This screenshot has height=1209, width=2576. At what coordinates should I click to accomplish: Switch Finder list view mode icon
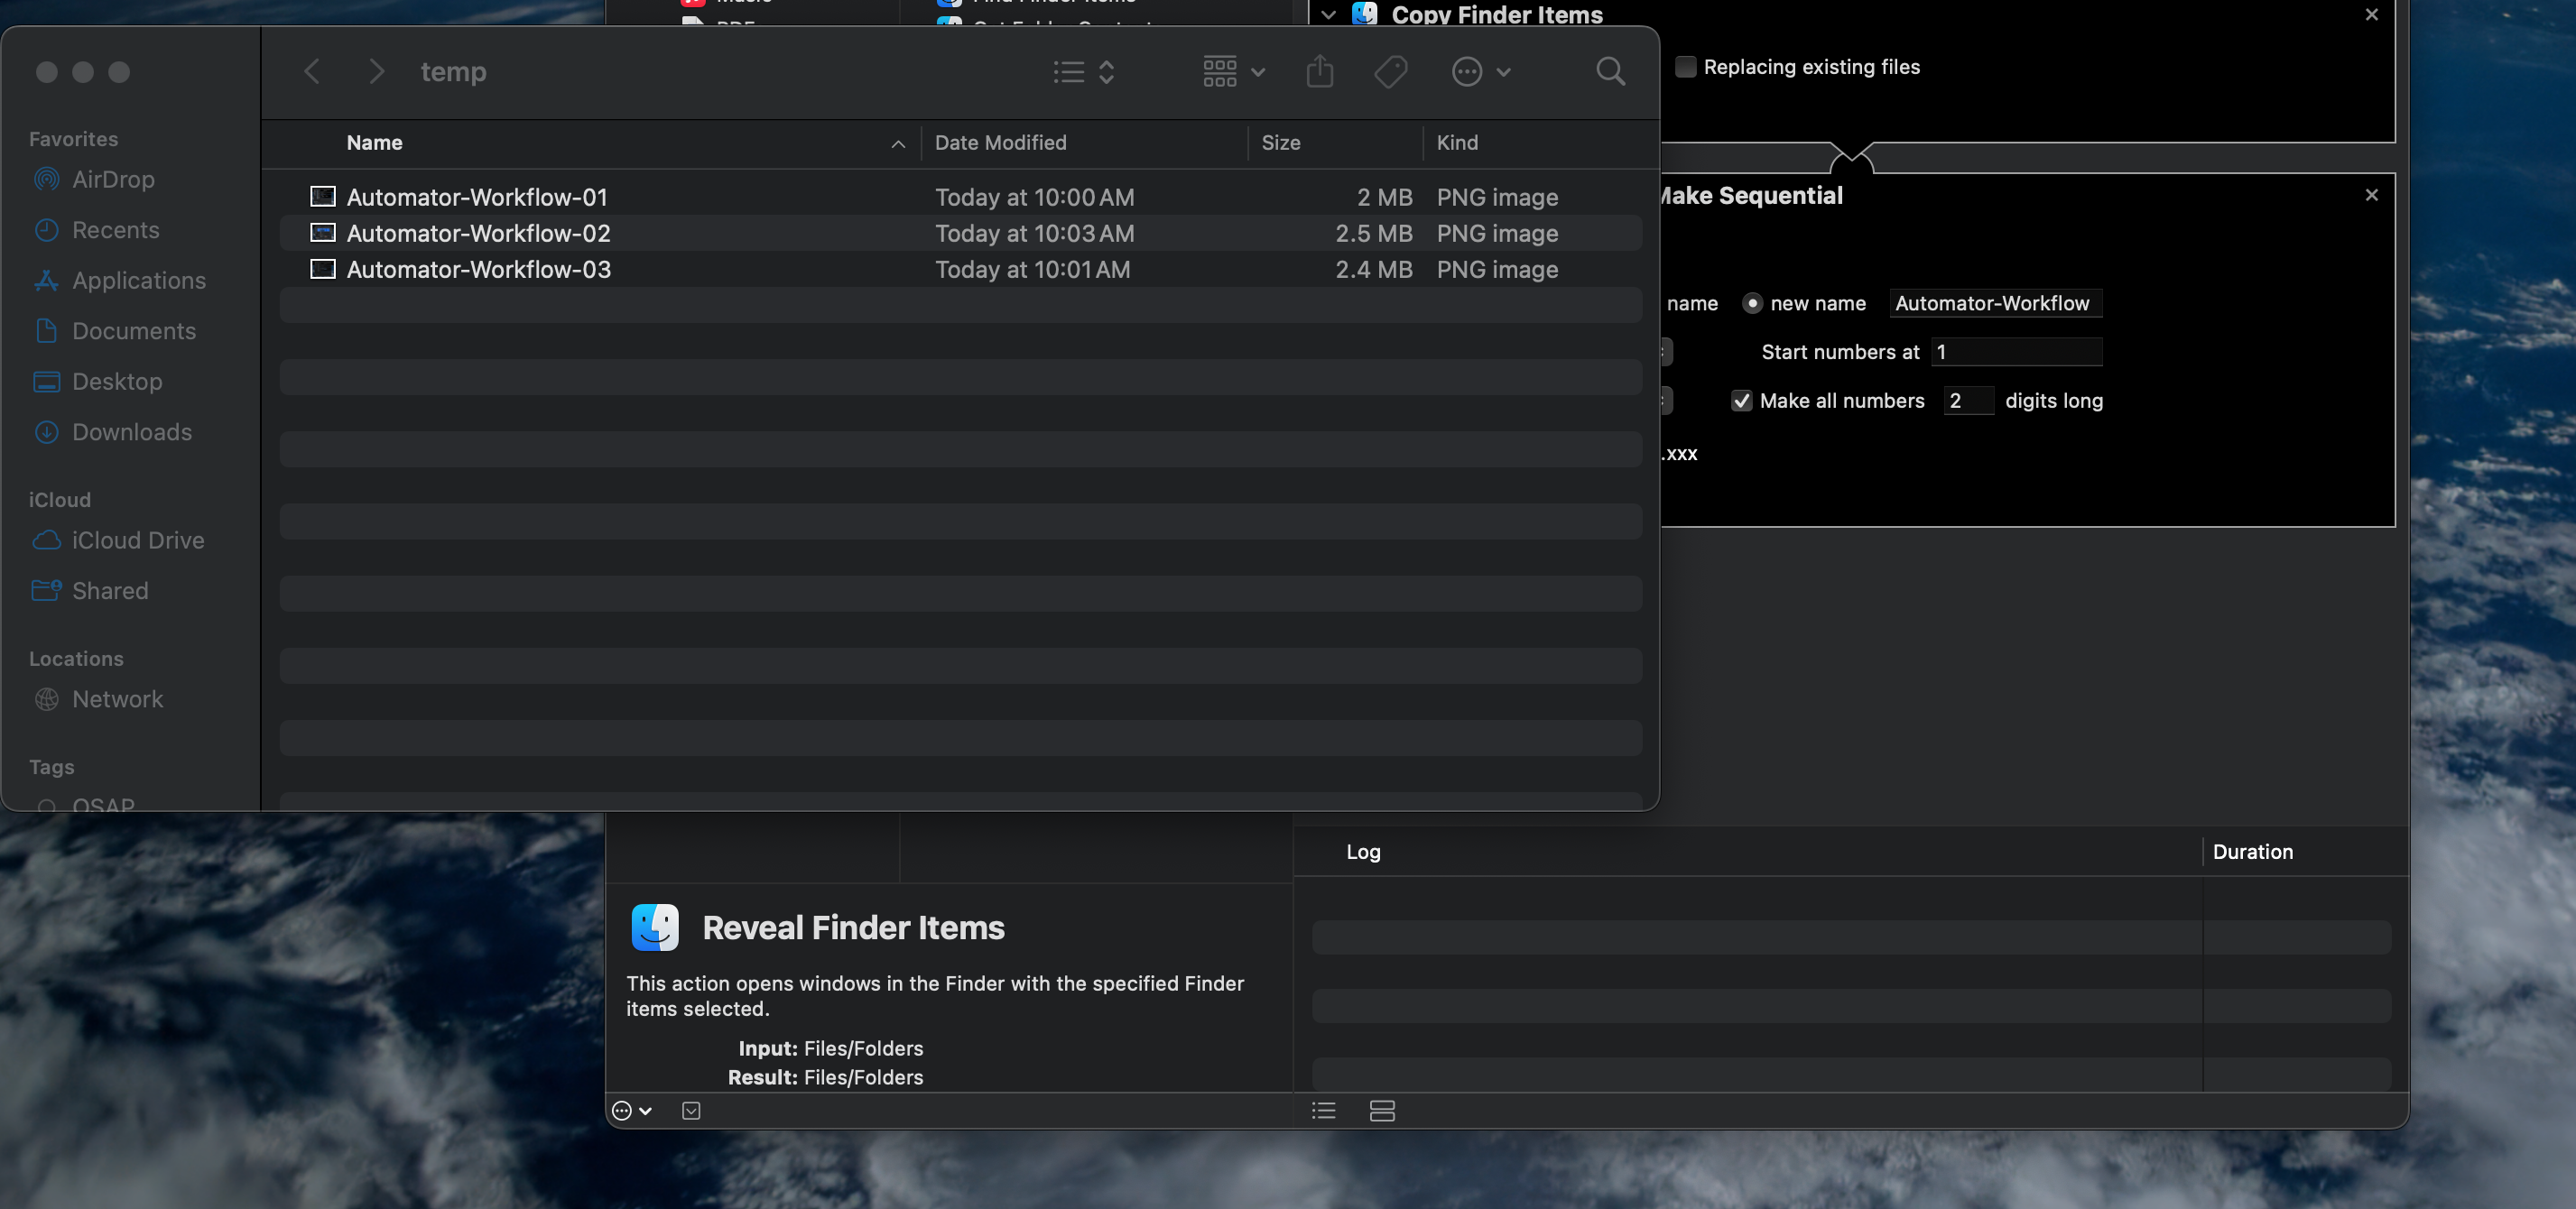[x=1084, y=71]
